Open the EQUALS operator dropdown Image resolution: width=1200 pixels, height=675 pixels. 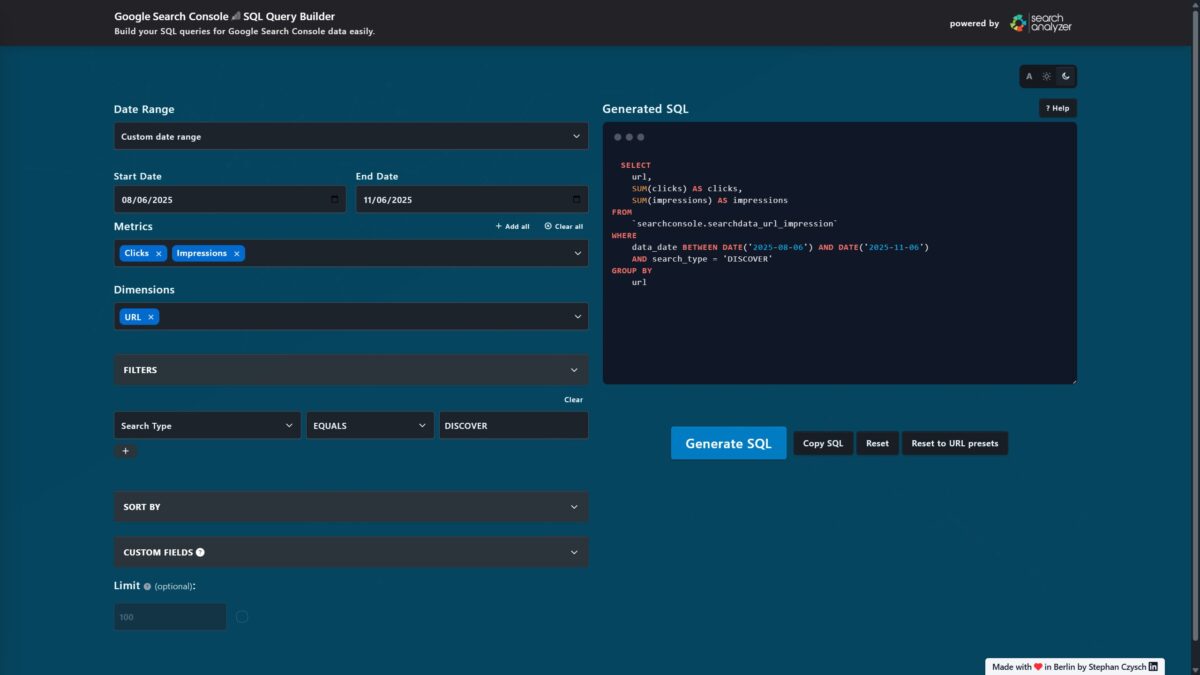tap(370, 426)
